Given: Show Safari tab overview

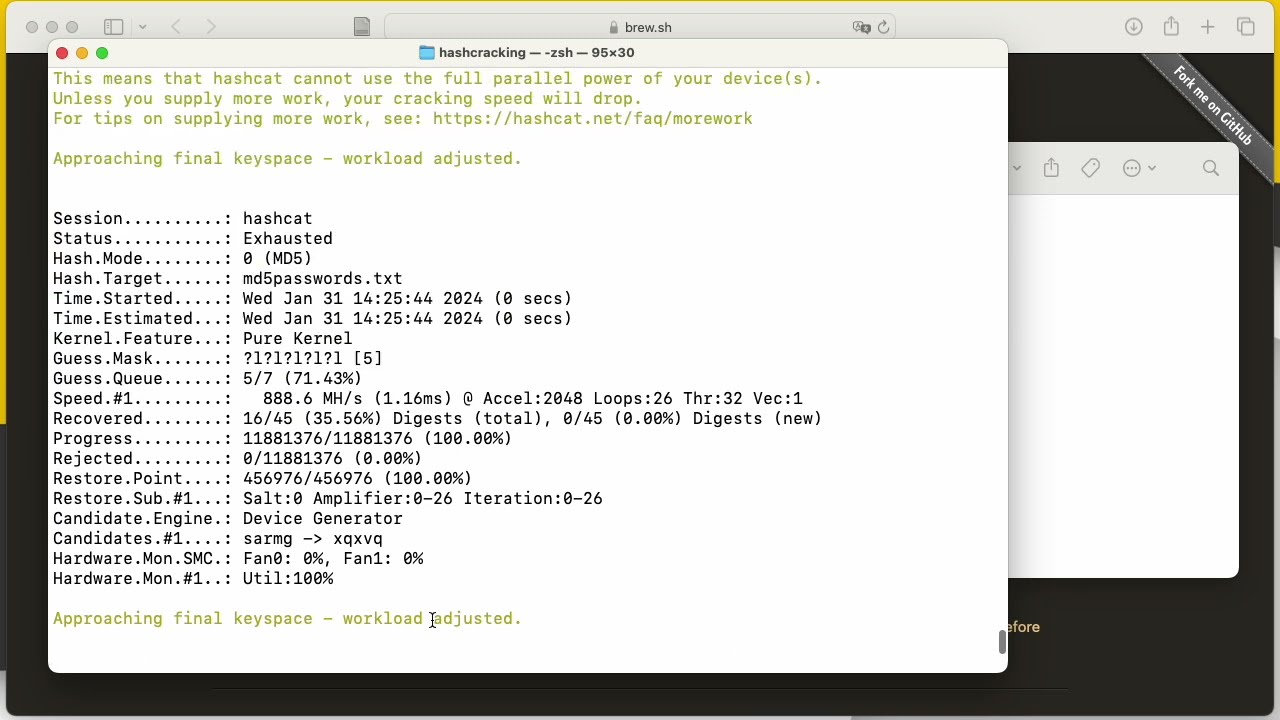Looking at the screenshot, I should 1246,27.
